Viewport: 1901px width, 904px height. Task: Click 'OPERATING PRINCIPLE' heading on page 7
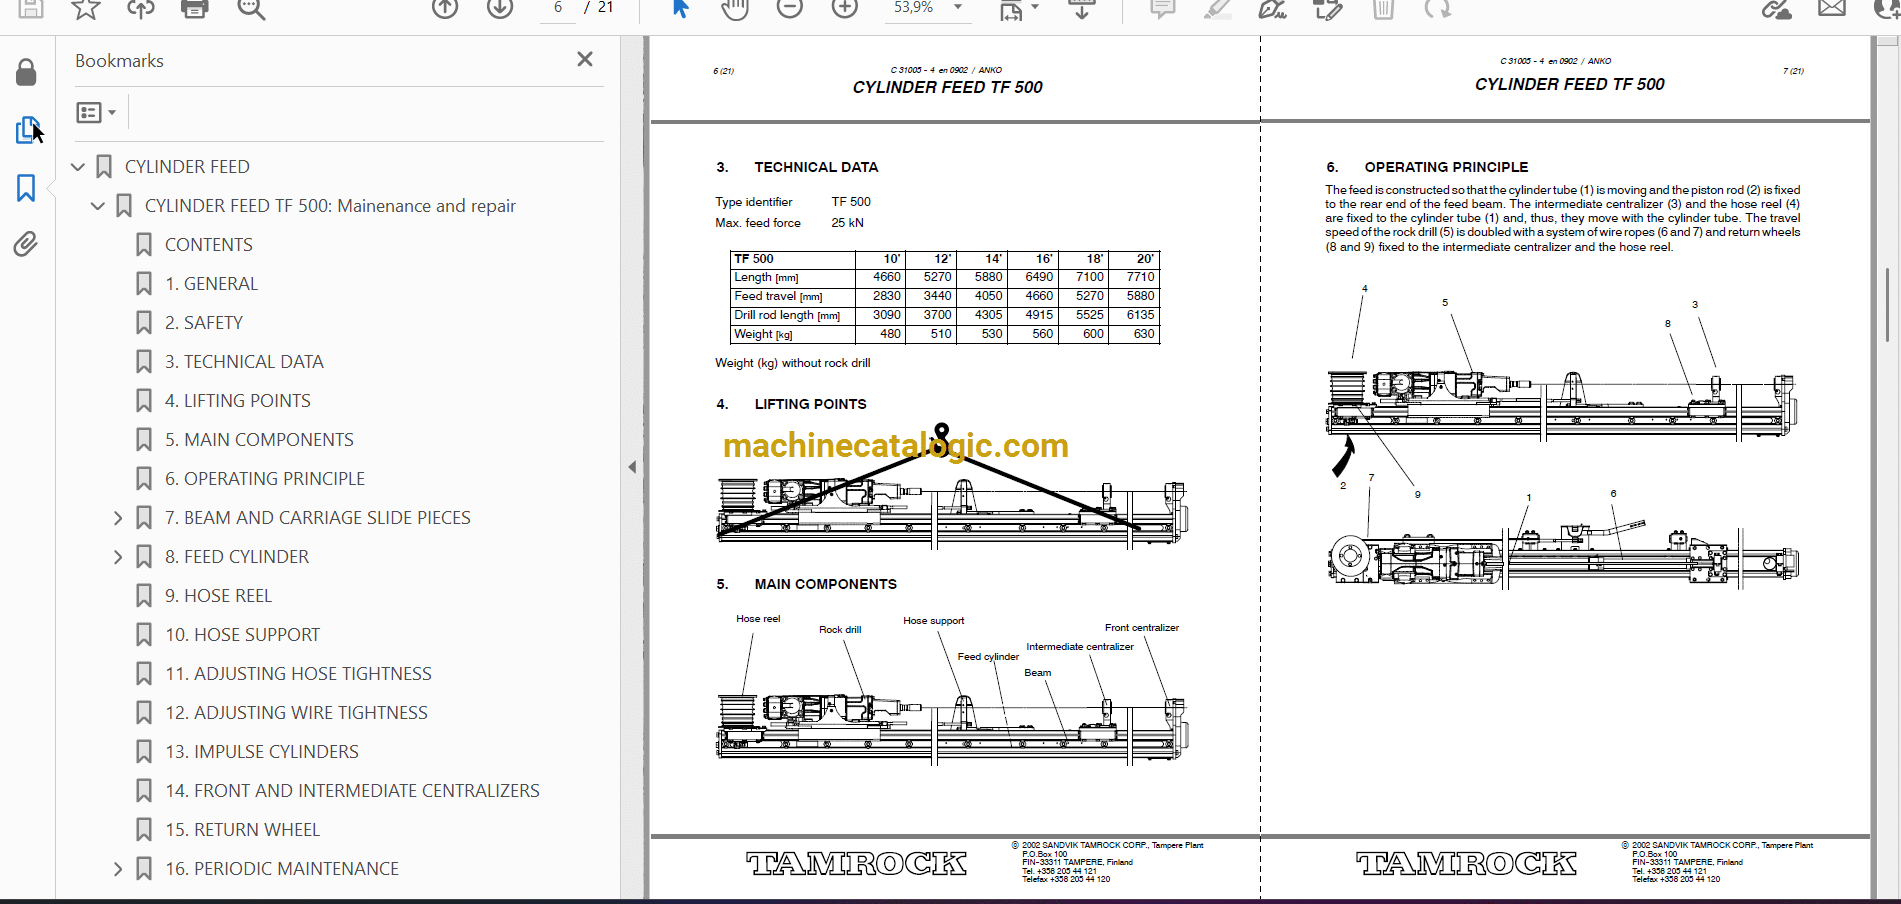1446,167
